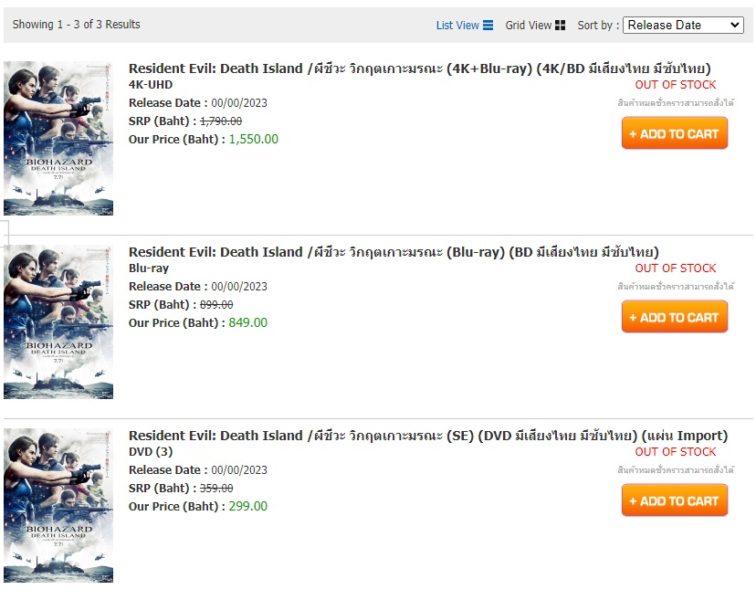
Task: Click the Grid View text link
Action: tap(528, 25)
